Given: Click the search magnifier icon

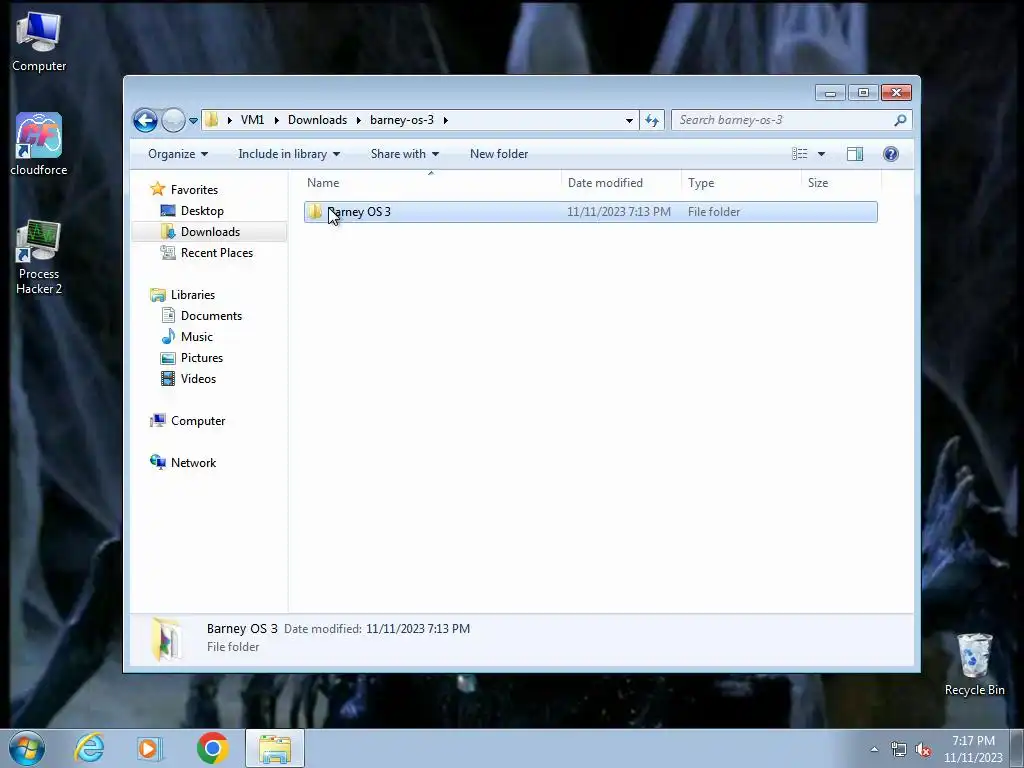Looking at the screenshot, I should tap(900, 120).
